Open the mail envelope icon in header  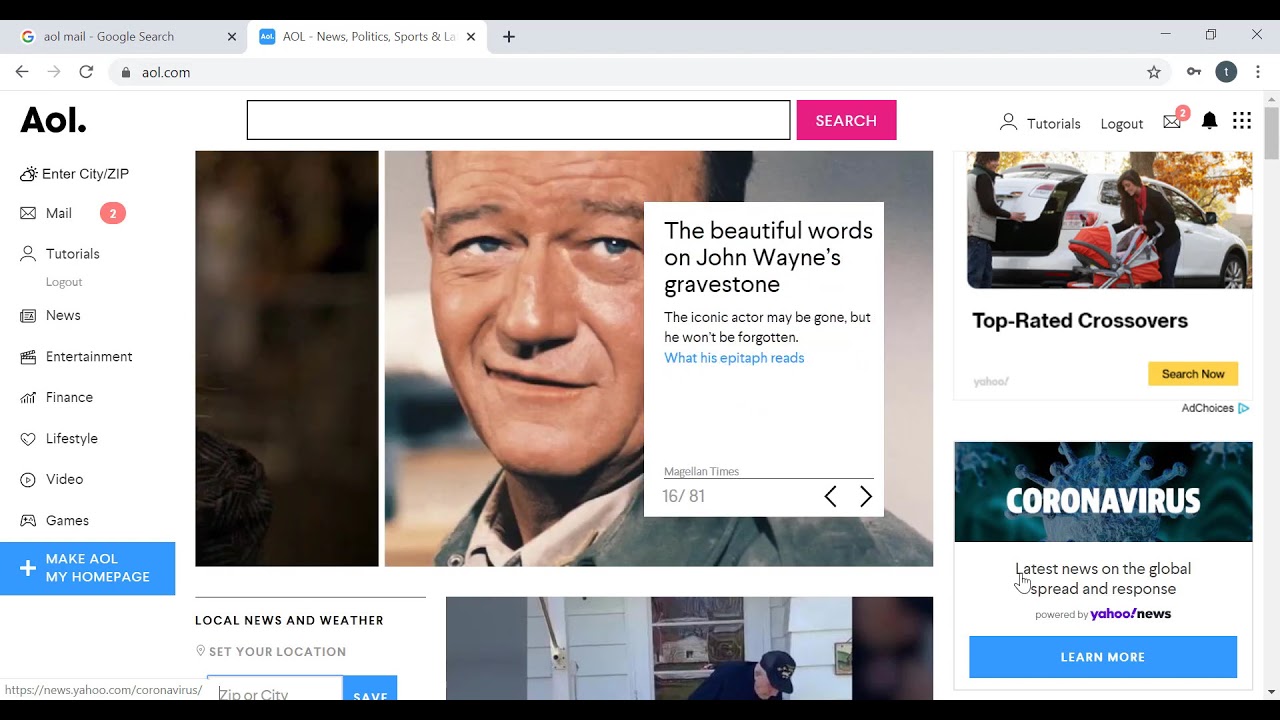pos(1173,122)
